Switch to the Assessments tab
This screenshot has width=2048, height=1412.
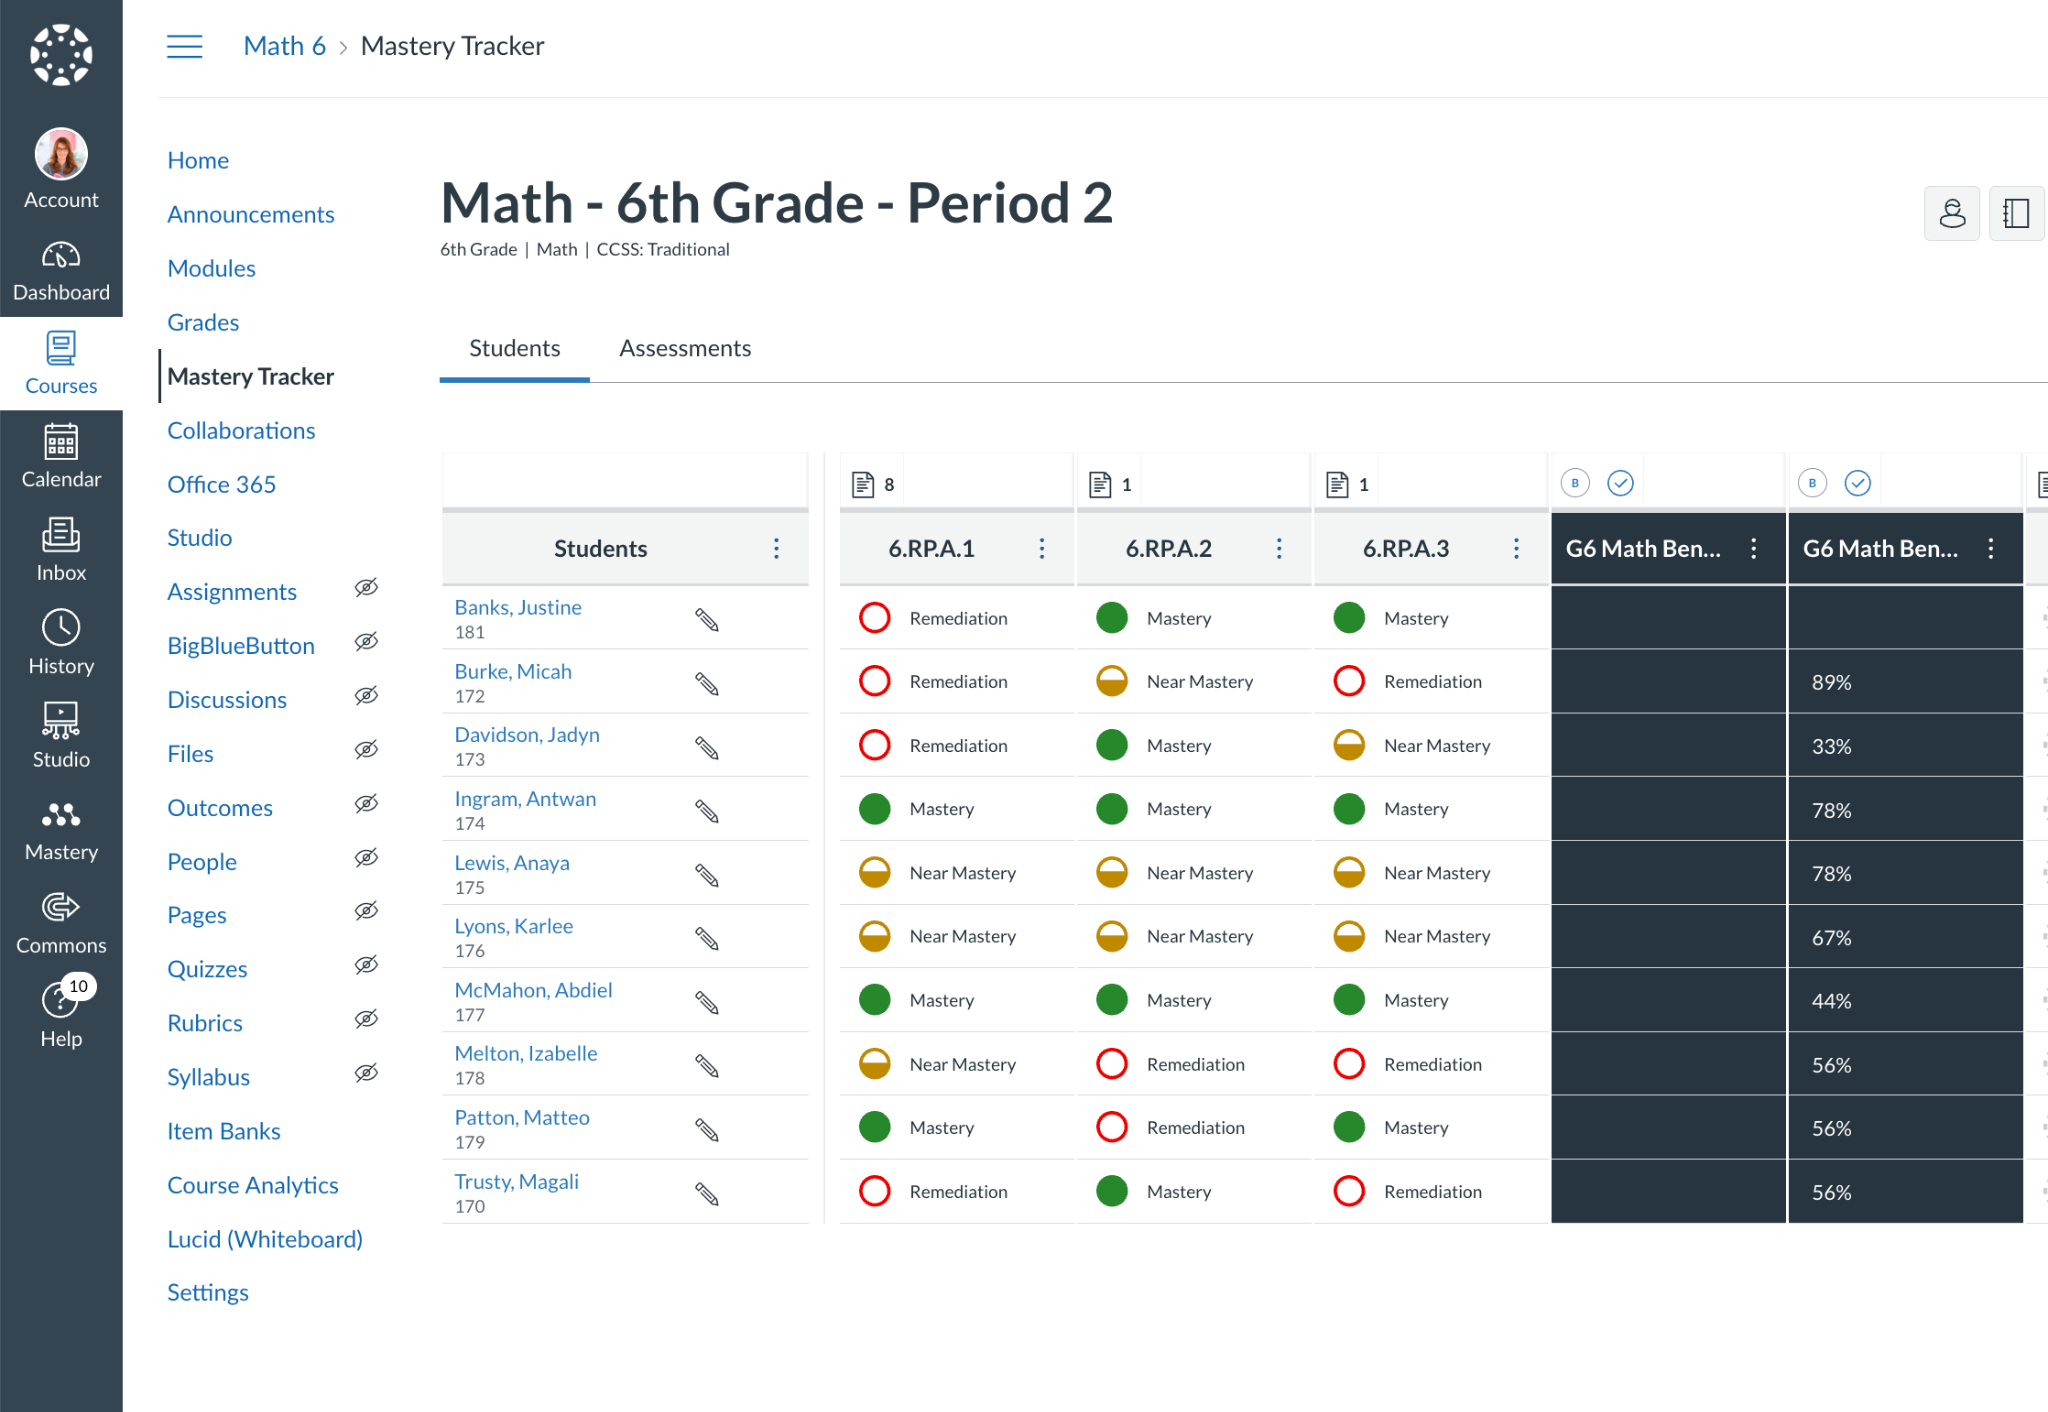point(685,348)
